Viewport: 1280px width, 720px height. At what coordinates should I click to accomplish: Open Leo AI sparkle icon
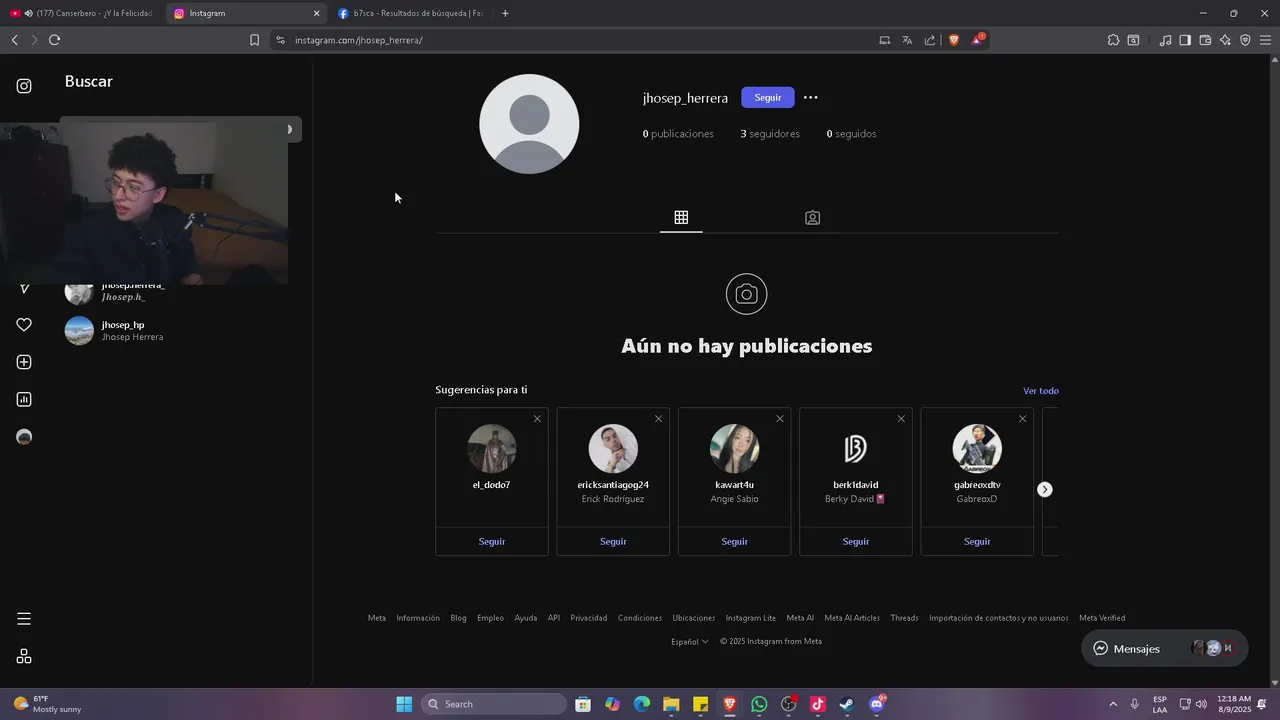[1225, 40]
